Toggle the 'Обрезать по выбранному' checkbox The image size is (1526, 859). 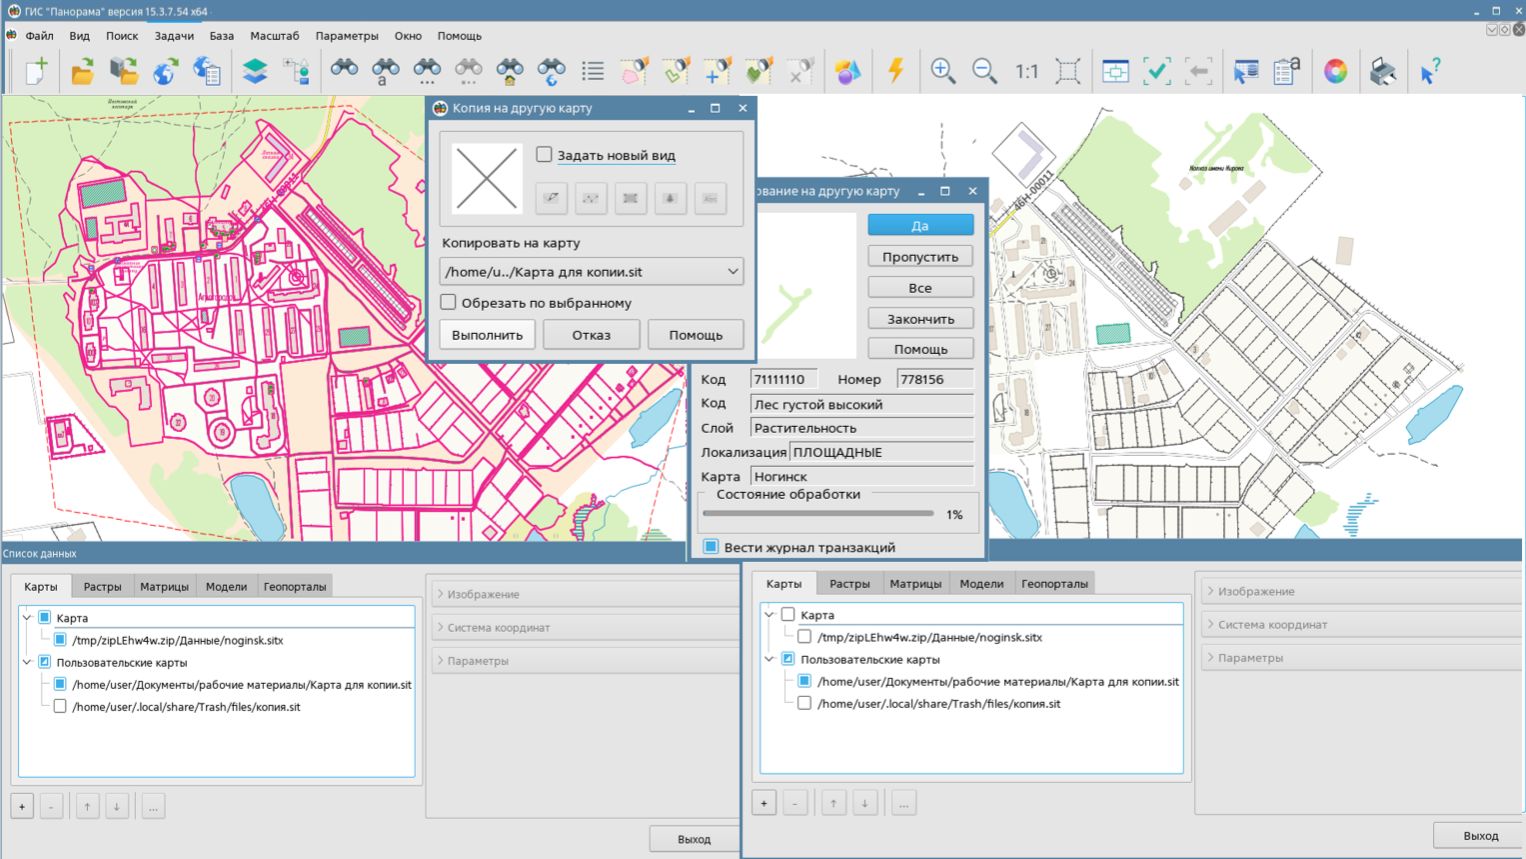click(449, 302)
